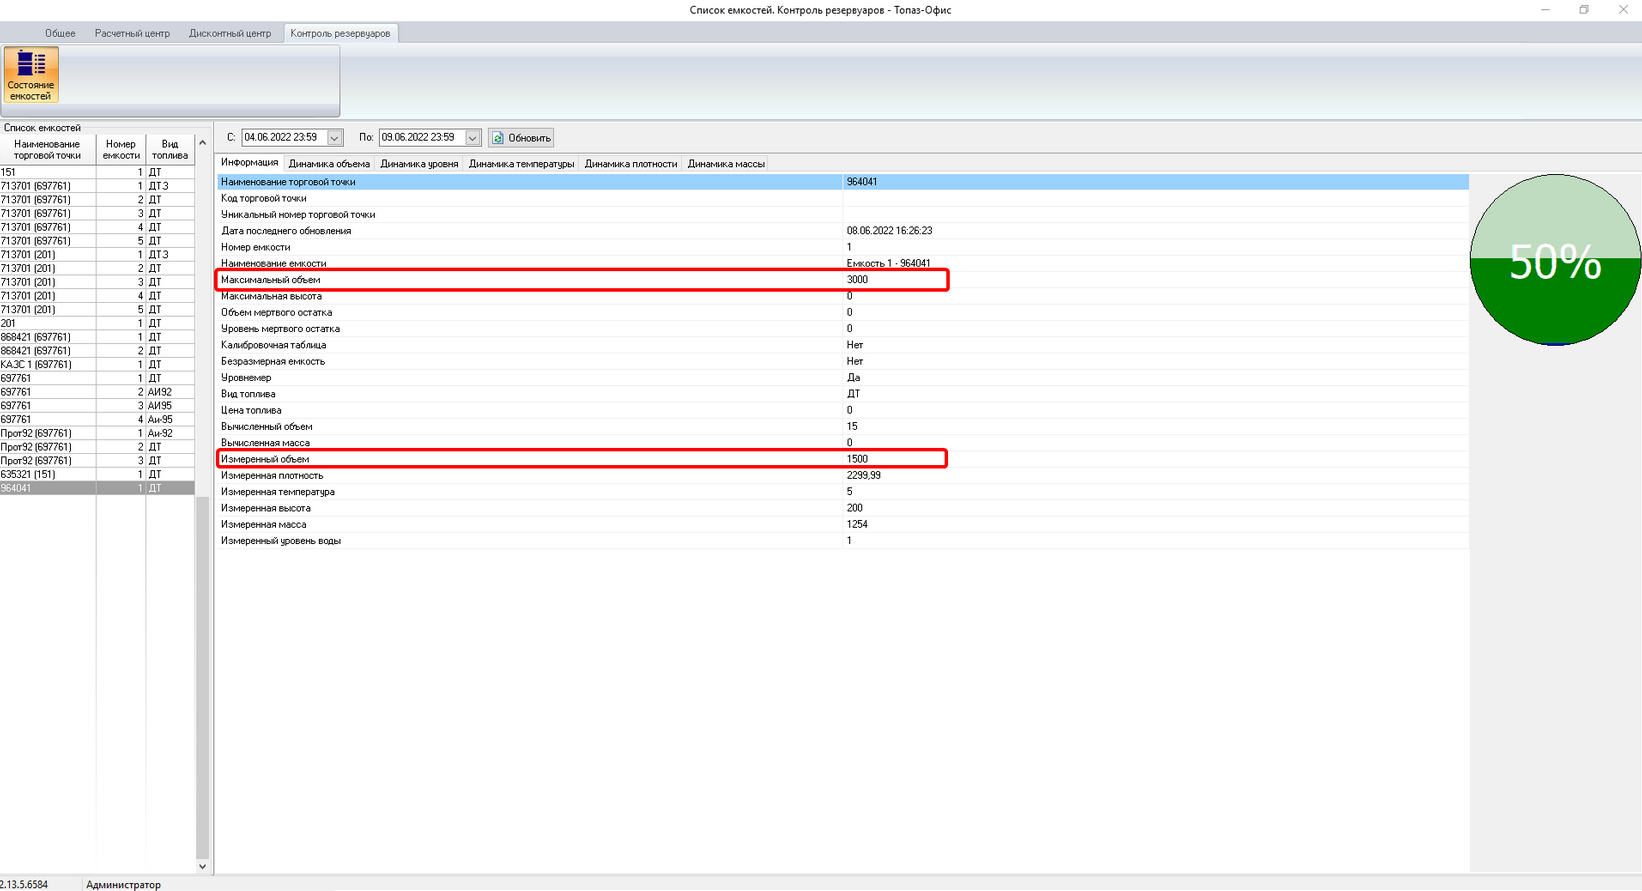Image resolution: width=1642 pixels, height=891 pixels.
Task: Click the Вид топлива column header
Action: click(170, 150)
